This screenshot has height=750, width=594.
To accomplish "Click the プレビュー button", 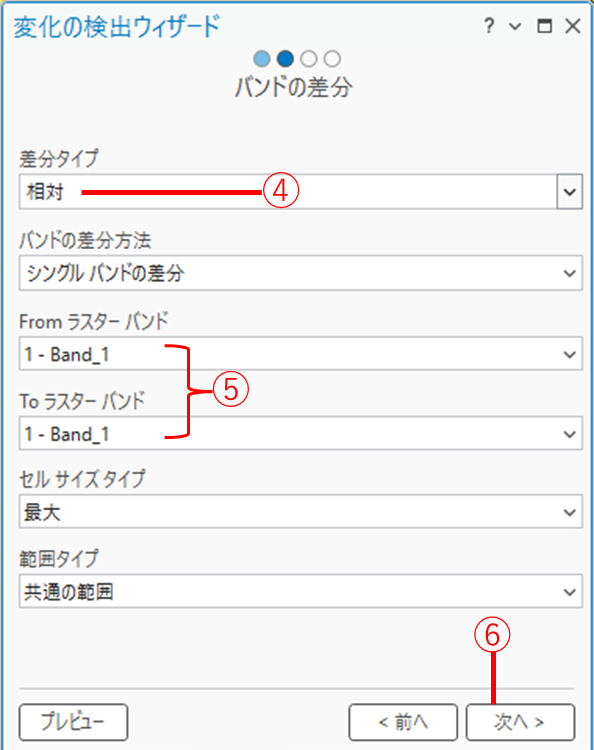I will pyautogui.click(x=73, y=722).
